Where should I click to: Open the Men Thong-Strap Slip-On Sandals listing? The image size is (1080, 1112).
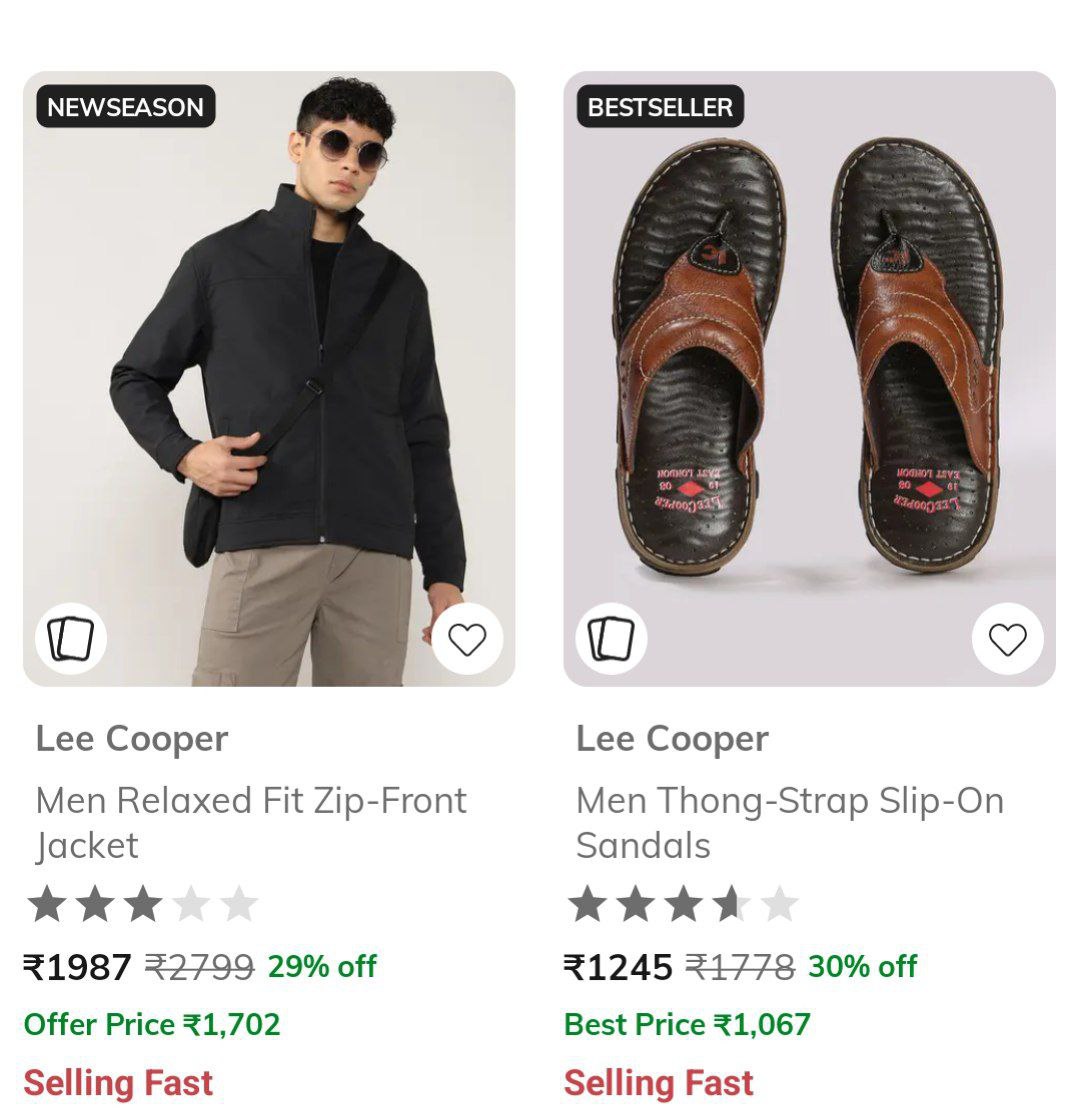pyautogui.click(x=791, y=822)
